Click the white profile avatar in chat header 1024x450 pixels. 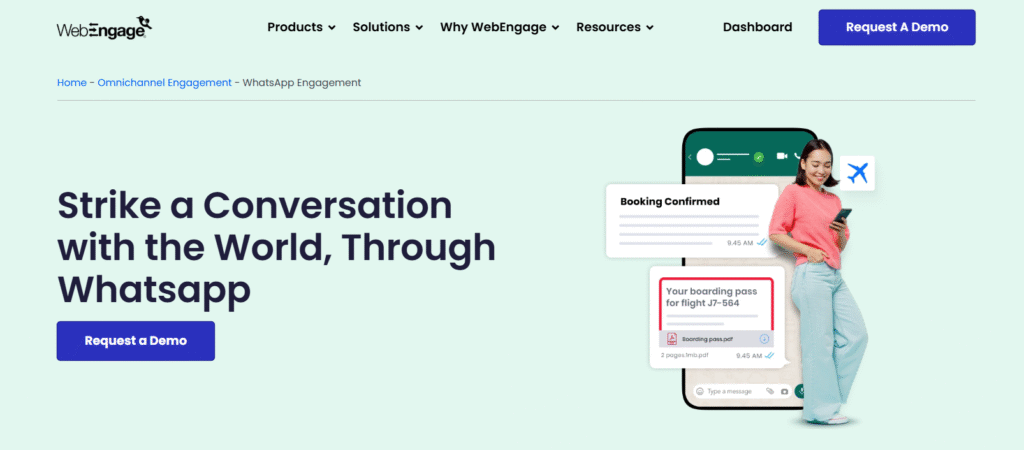[x=705, y=157]
